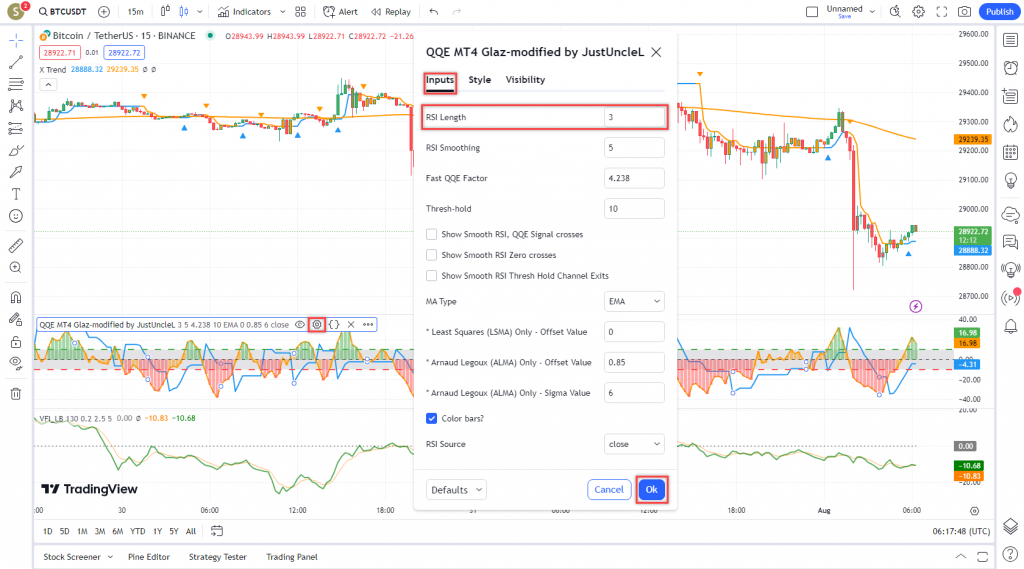Enable Show Smooth RSI Zero crosses
The height and width of the screenshot is (569, 1024).
[432, 255]
